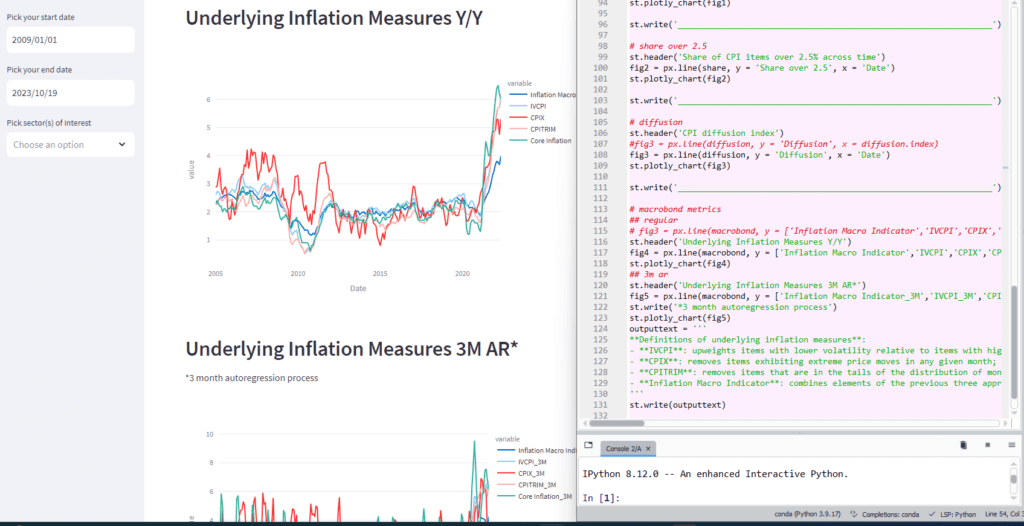Viewport: 1024px width, 526px height.
Task: Toggle IVCPI series in Y/Y chart legend
Action: point(527,107)
